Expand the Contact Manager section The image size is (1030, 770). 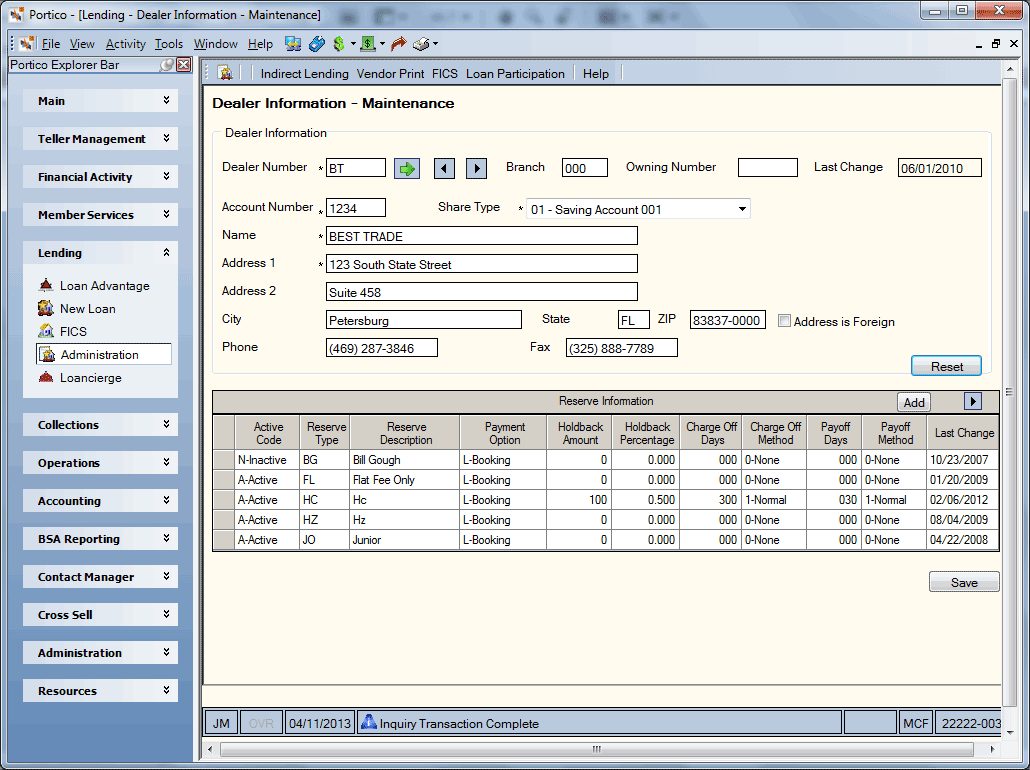(166, 576)
